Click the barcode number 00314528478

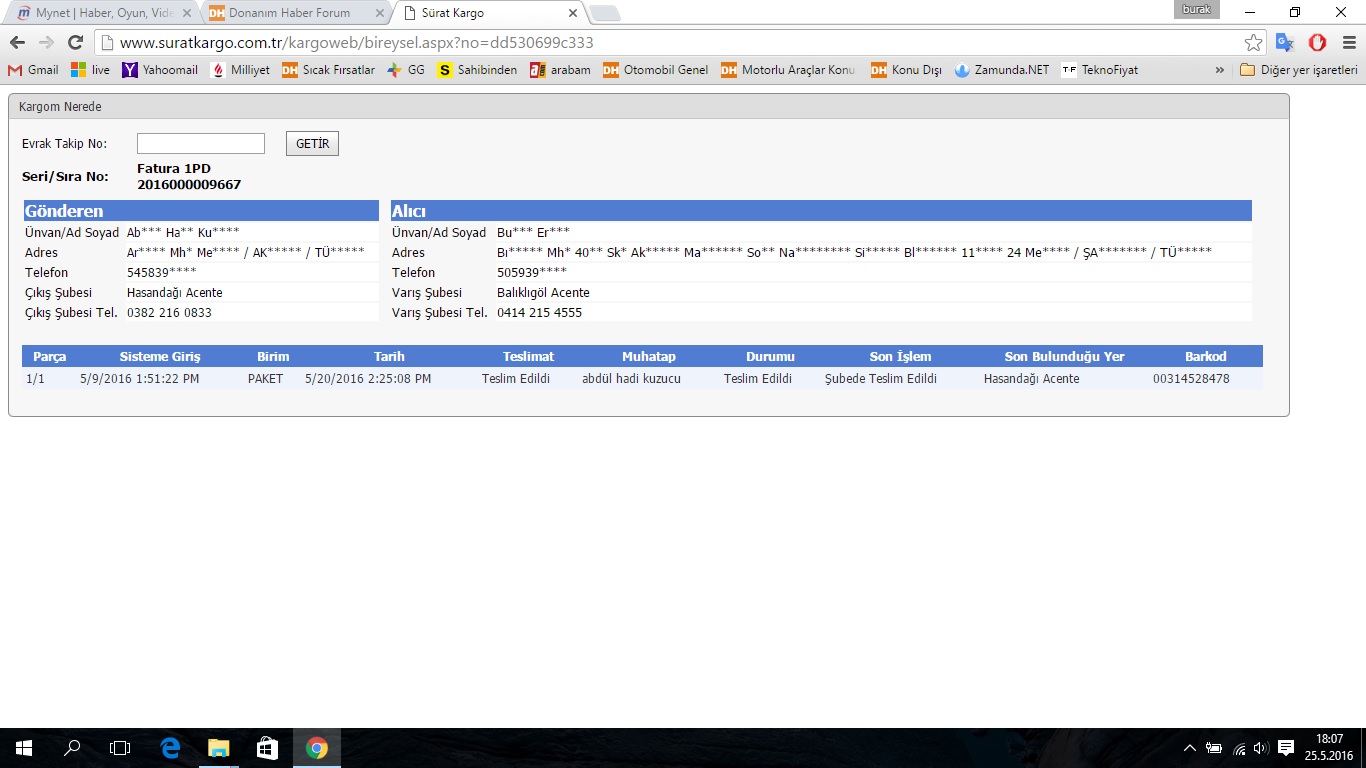point(1191,379)
